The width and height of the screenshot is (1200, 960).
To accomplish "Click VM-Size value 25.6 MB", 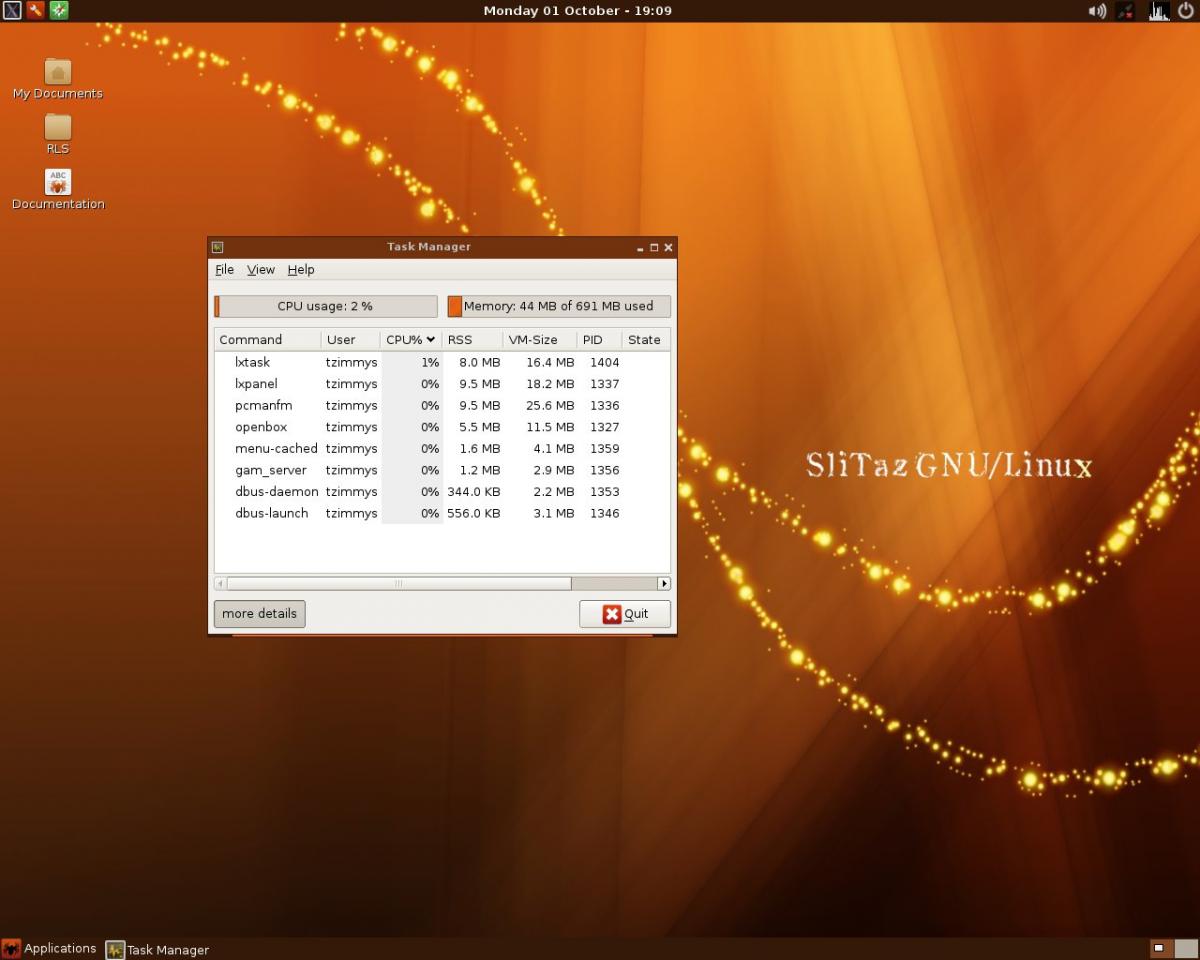I will pos(550,406).
